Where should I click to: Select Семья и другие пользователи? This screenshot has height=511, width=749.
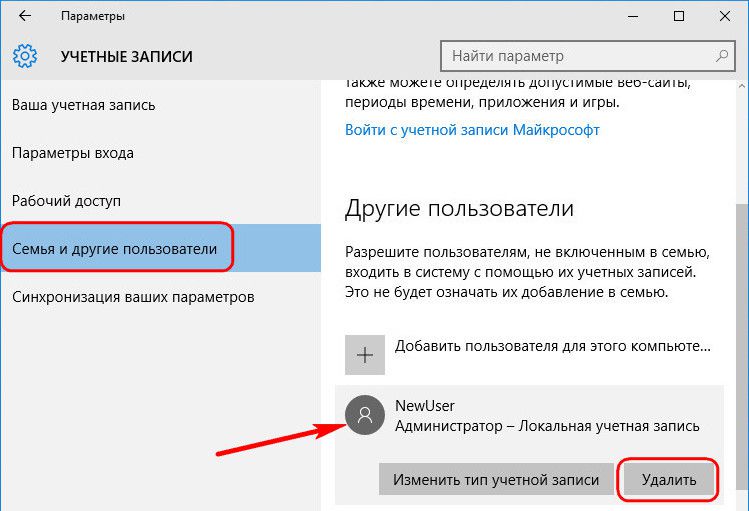click(115, 248)
